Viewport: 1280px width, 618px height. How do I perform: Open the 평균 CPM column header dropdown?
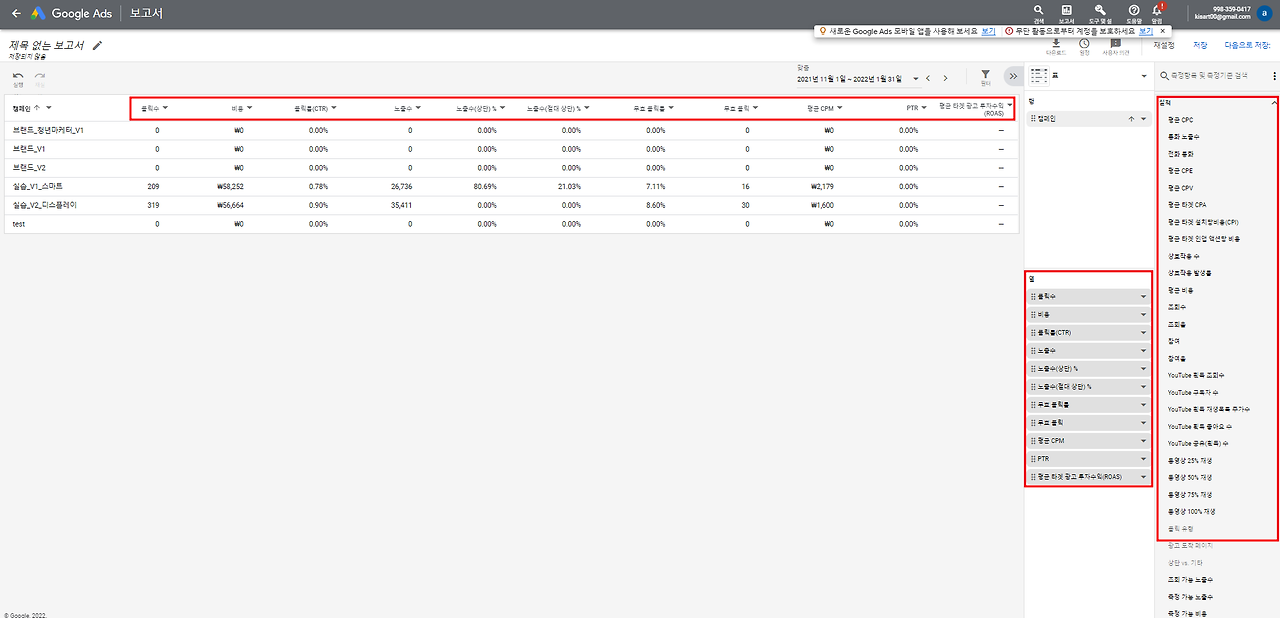840,107
